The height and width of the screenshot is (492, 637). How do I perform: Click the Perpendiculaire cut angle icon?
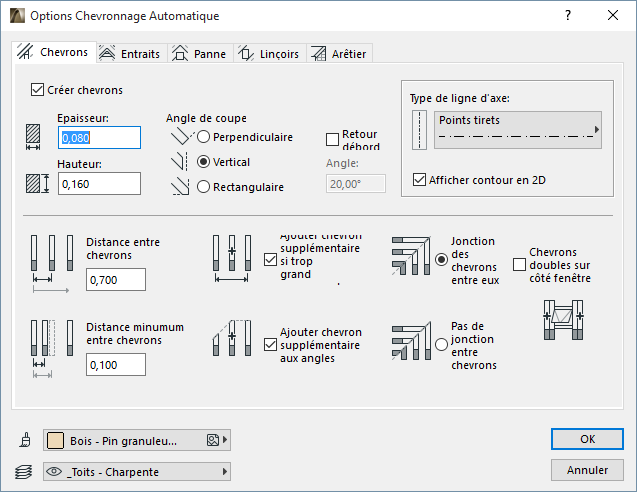click(180, 137)
